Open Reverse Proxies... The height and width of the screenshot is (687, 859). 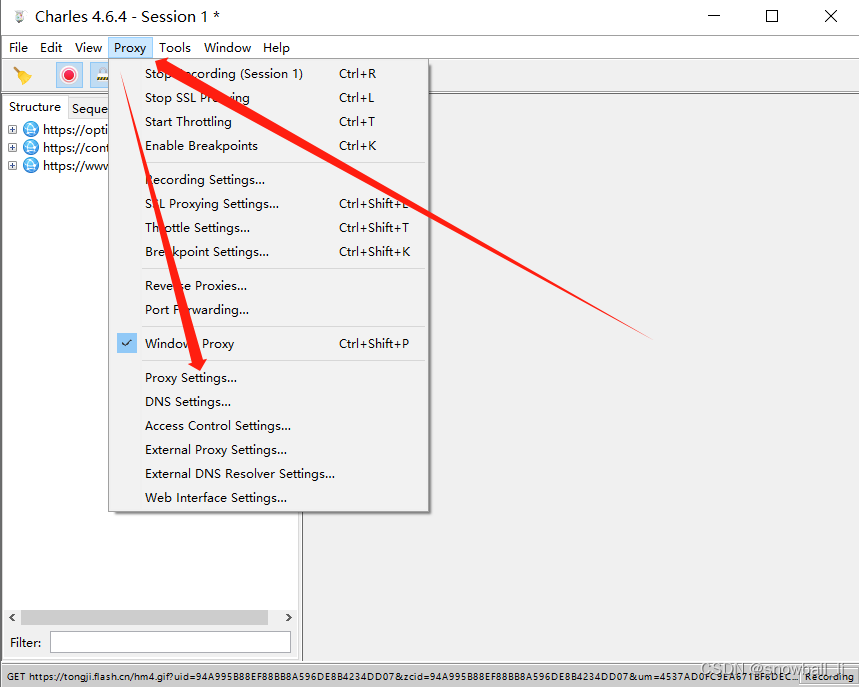(x=268, y=286)
